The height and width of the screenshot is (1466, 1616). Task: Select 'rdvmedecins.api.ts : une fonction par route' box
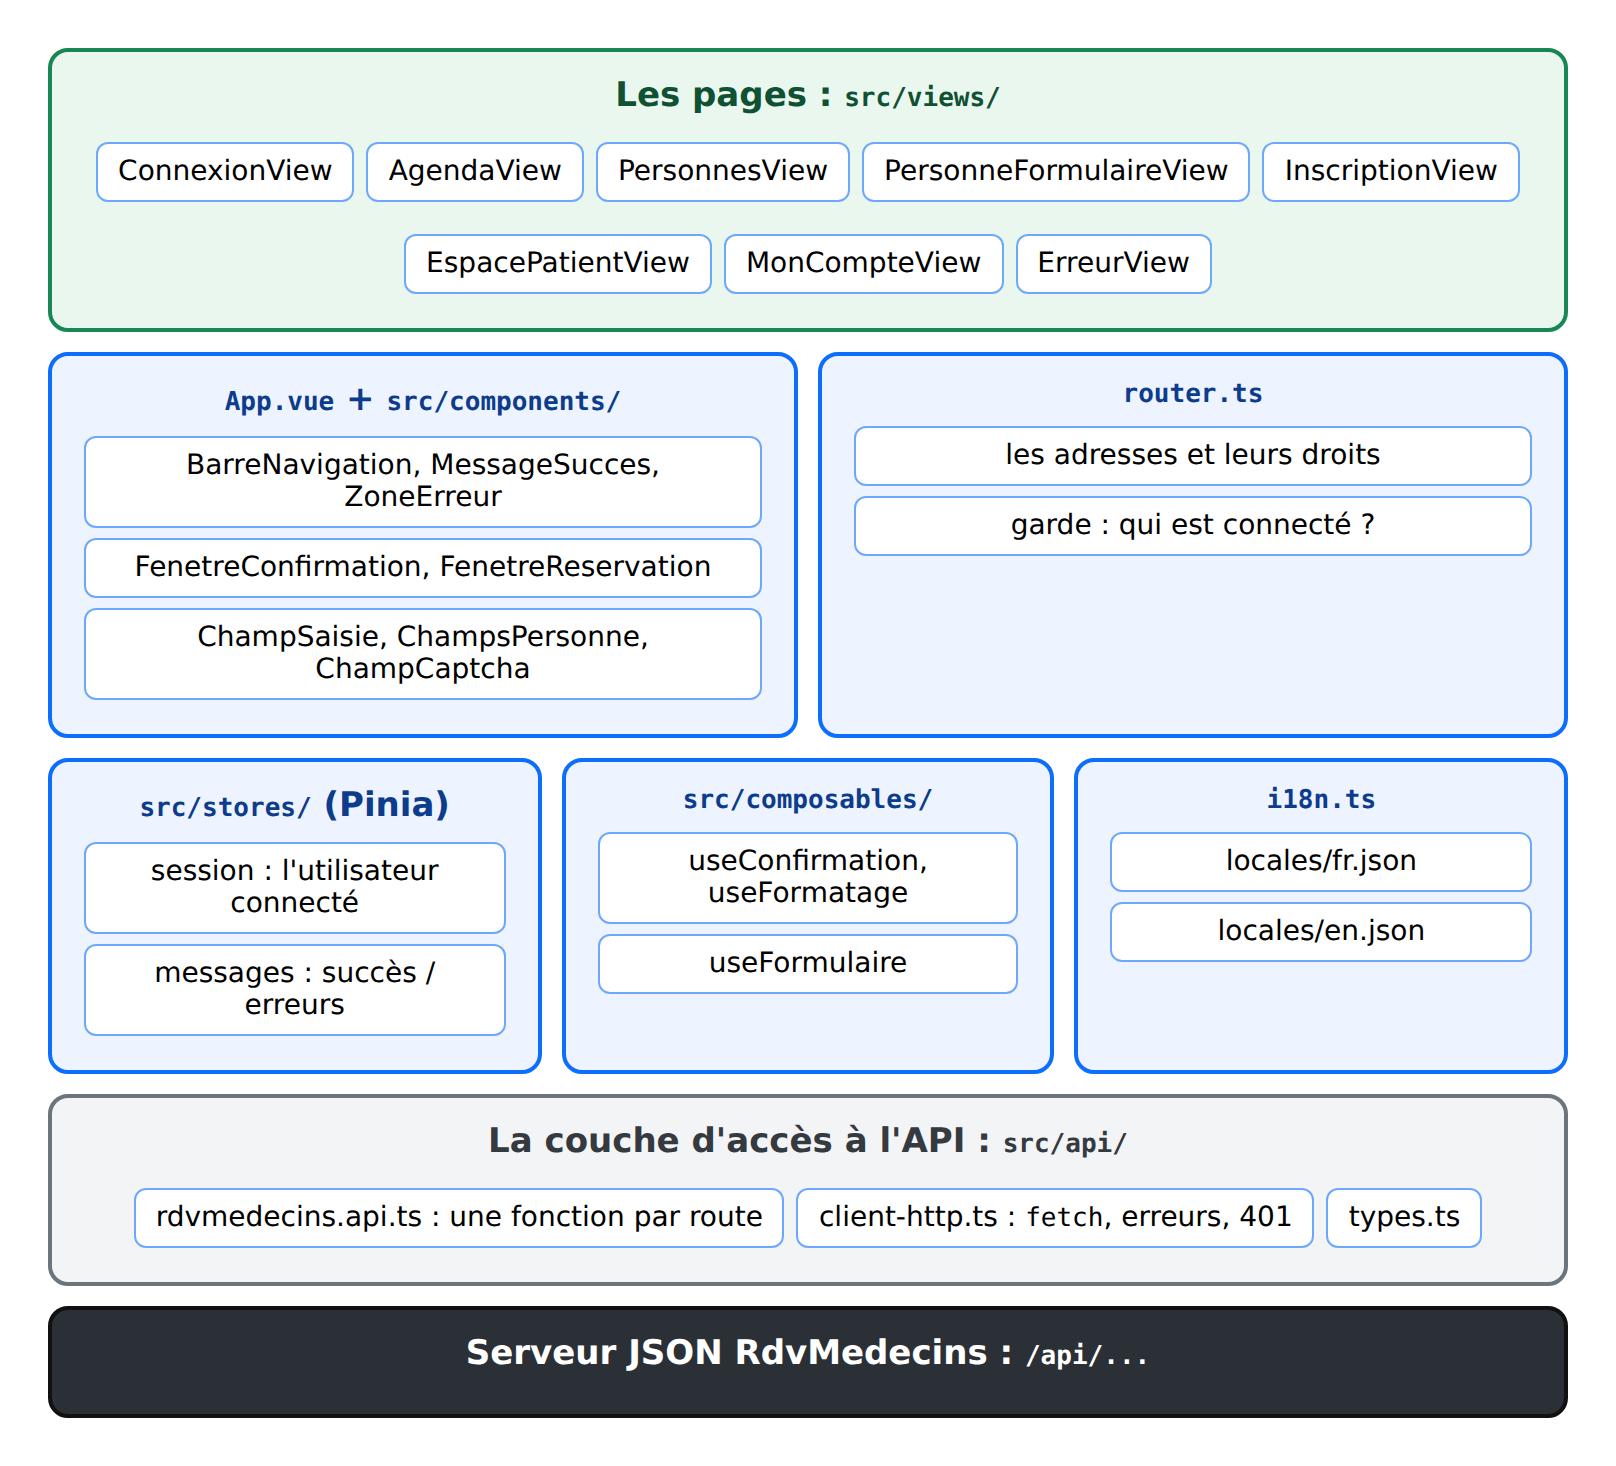459,1218
